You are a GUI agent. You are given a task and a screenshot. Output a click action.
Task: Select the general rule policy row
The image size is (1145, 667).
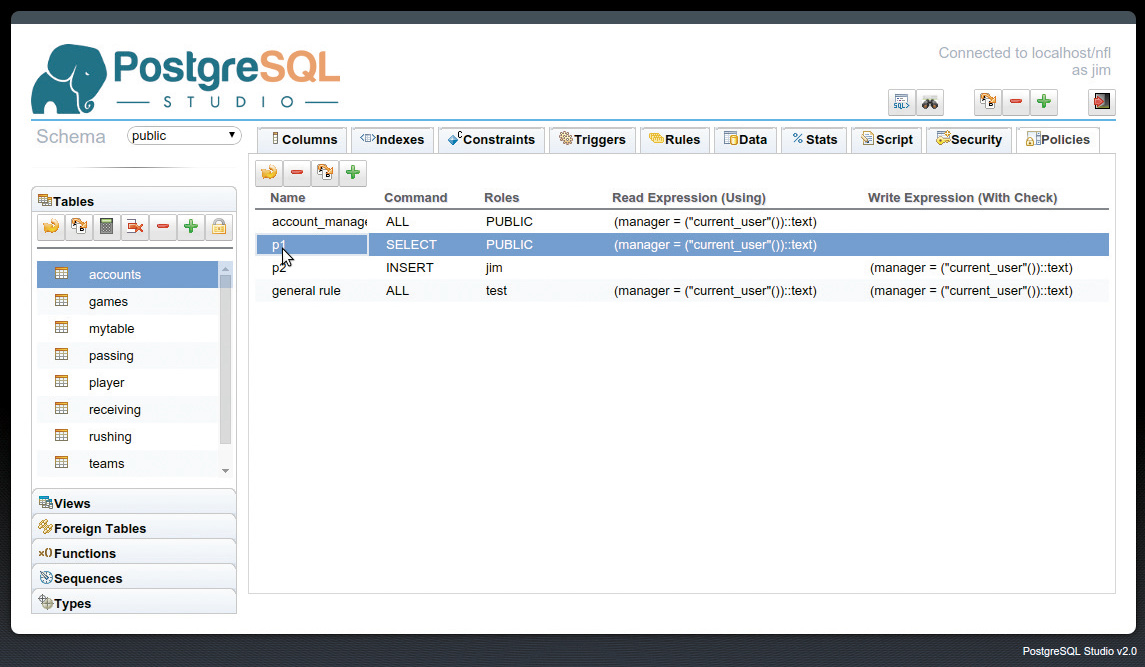[x=306, y=291]
